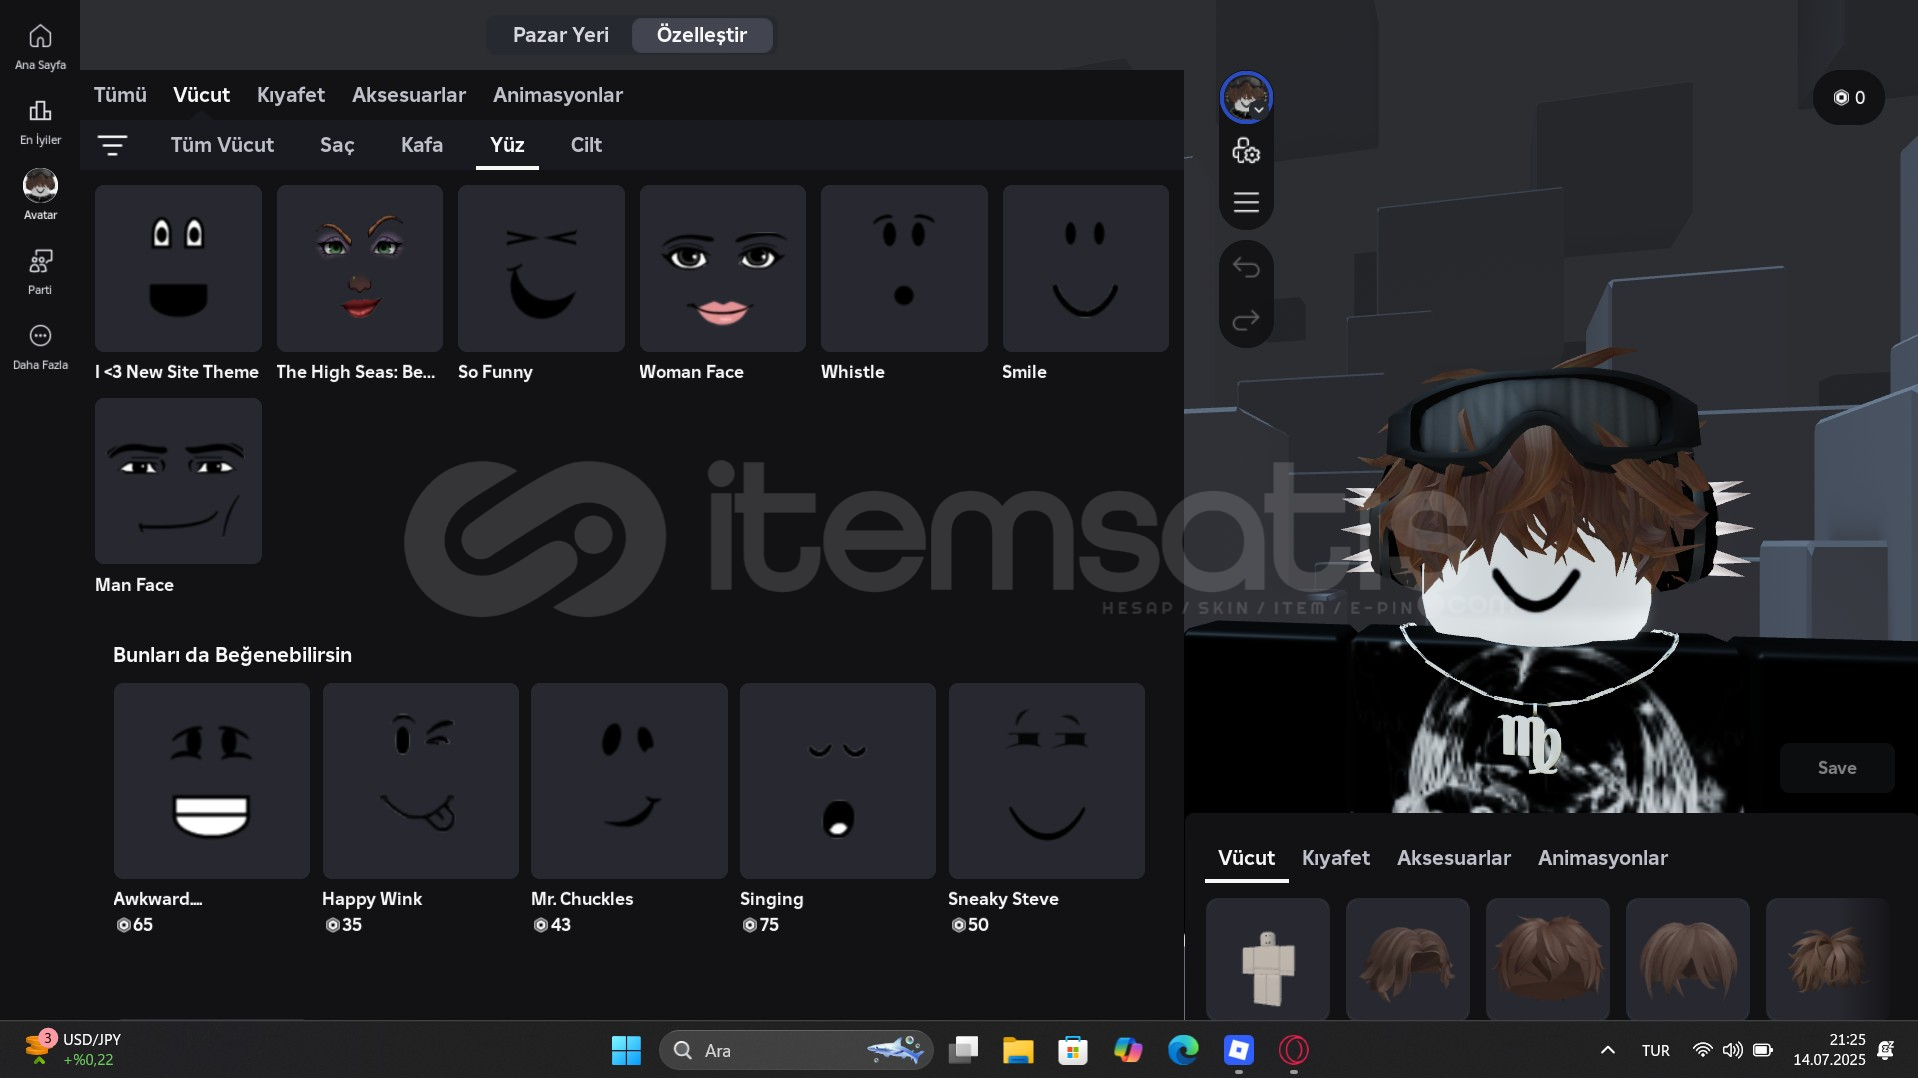Select the Kafa subcategory

(422, 145)
